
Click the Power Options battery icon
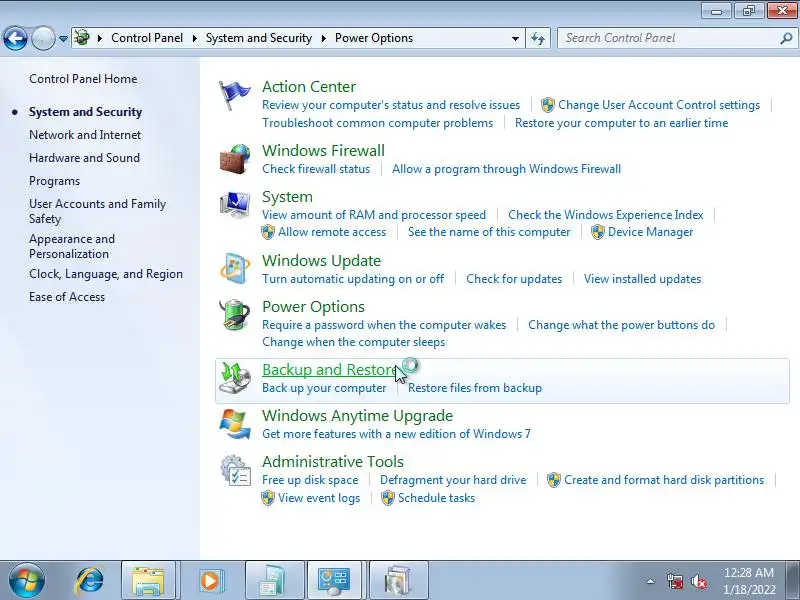click(235, 315)
